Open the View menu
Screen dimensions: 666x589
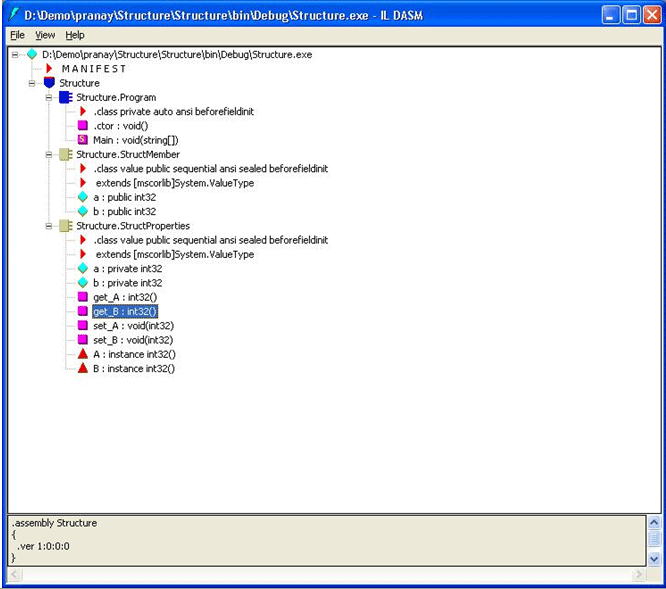[x=45, y=35]
